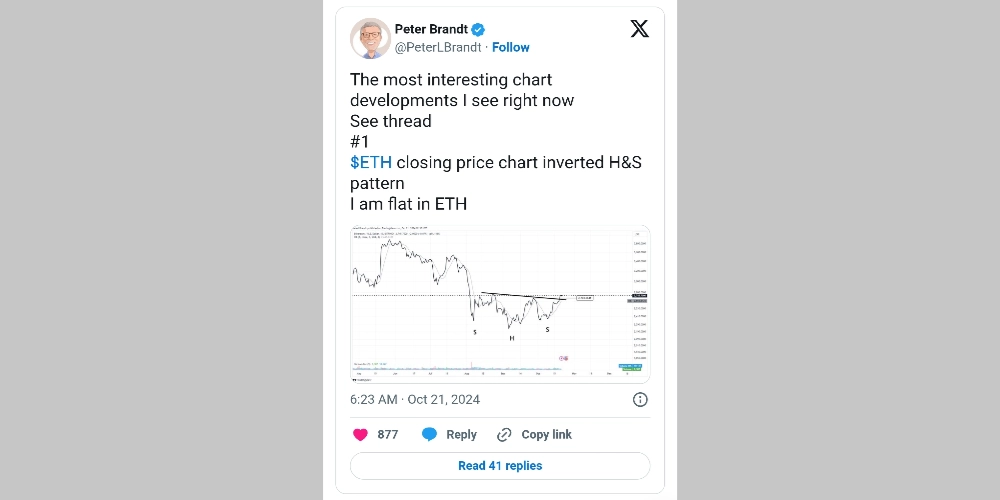This screenshot has height=500, width=1000.
Task: Open Peter Brandt's profile avatar
Action: pyautogui.click(x=370, y=38)
